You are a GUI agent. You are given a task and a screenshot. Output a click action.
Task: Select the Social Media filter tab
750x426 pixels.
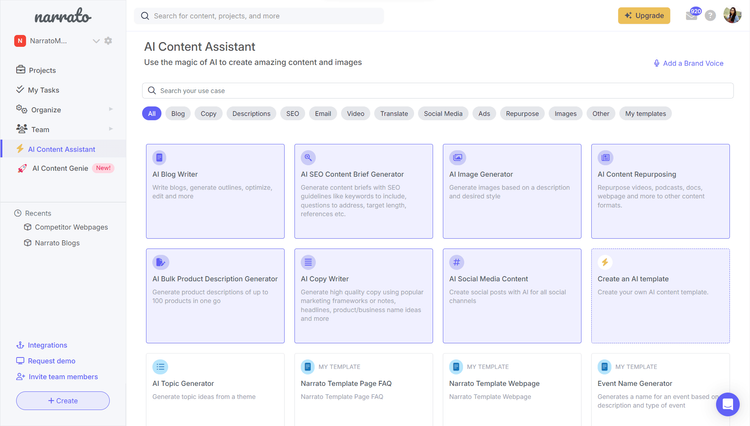click(443, 113)
